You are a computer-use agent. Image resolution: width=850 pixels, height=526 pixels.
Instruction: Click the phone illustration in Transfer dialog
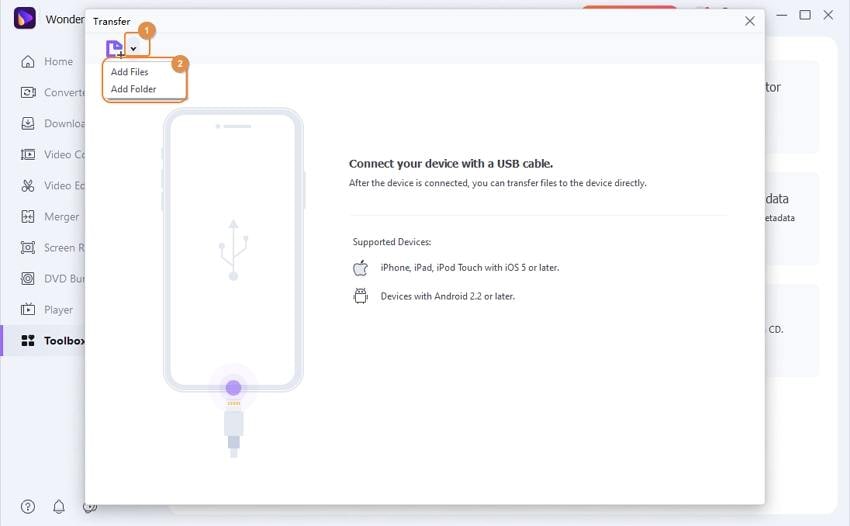[x=233, y=250]
